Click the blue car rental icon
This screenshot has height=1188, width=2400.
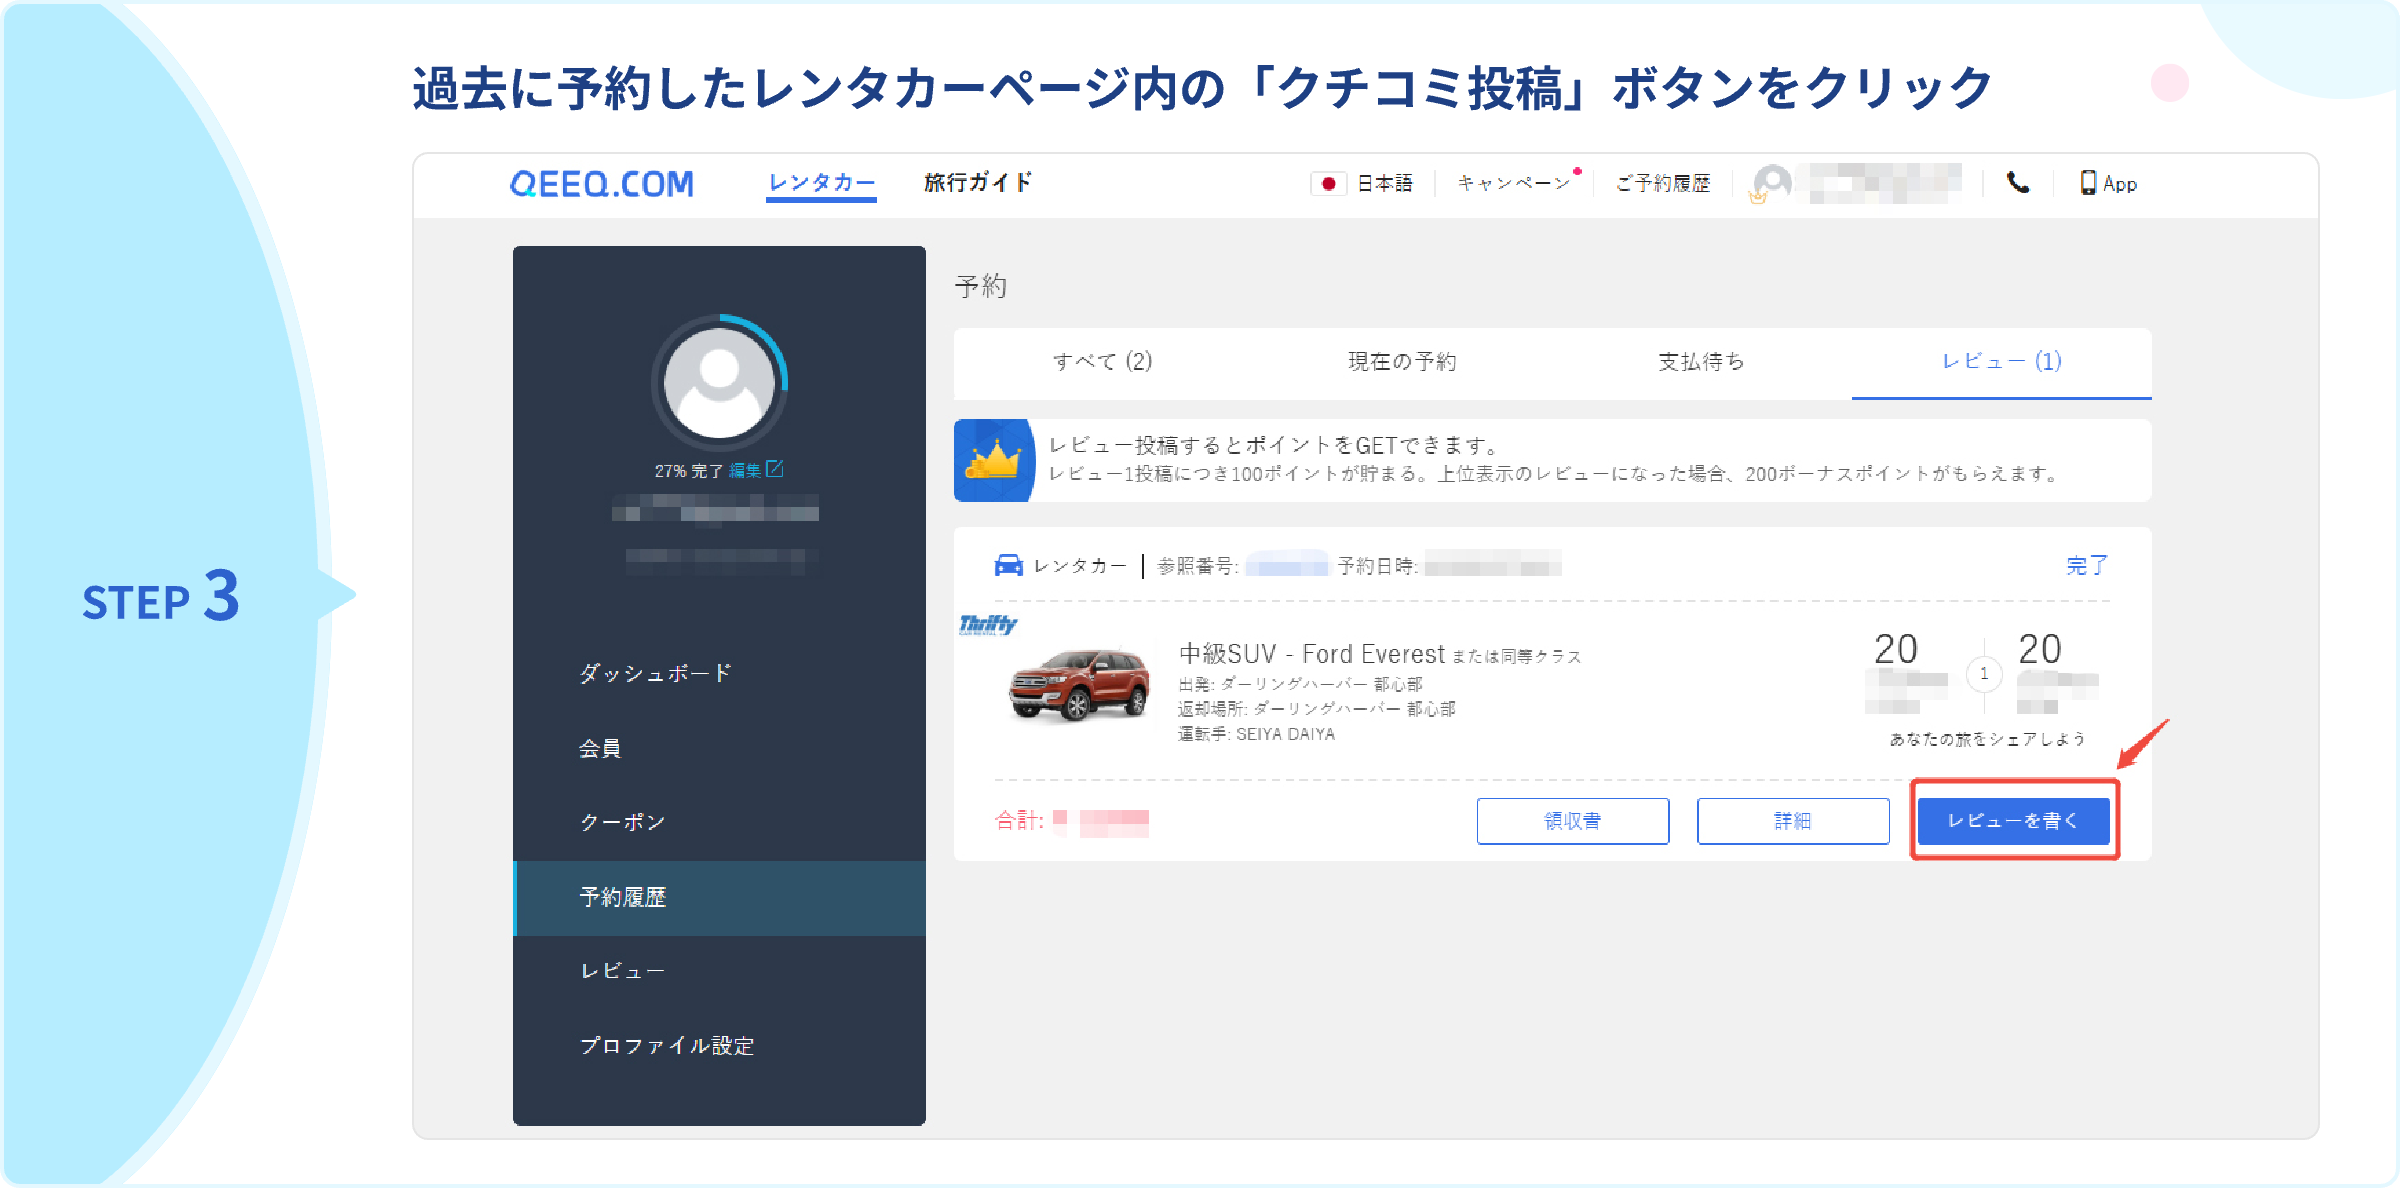coord(1008,566)
